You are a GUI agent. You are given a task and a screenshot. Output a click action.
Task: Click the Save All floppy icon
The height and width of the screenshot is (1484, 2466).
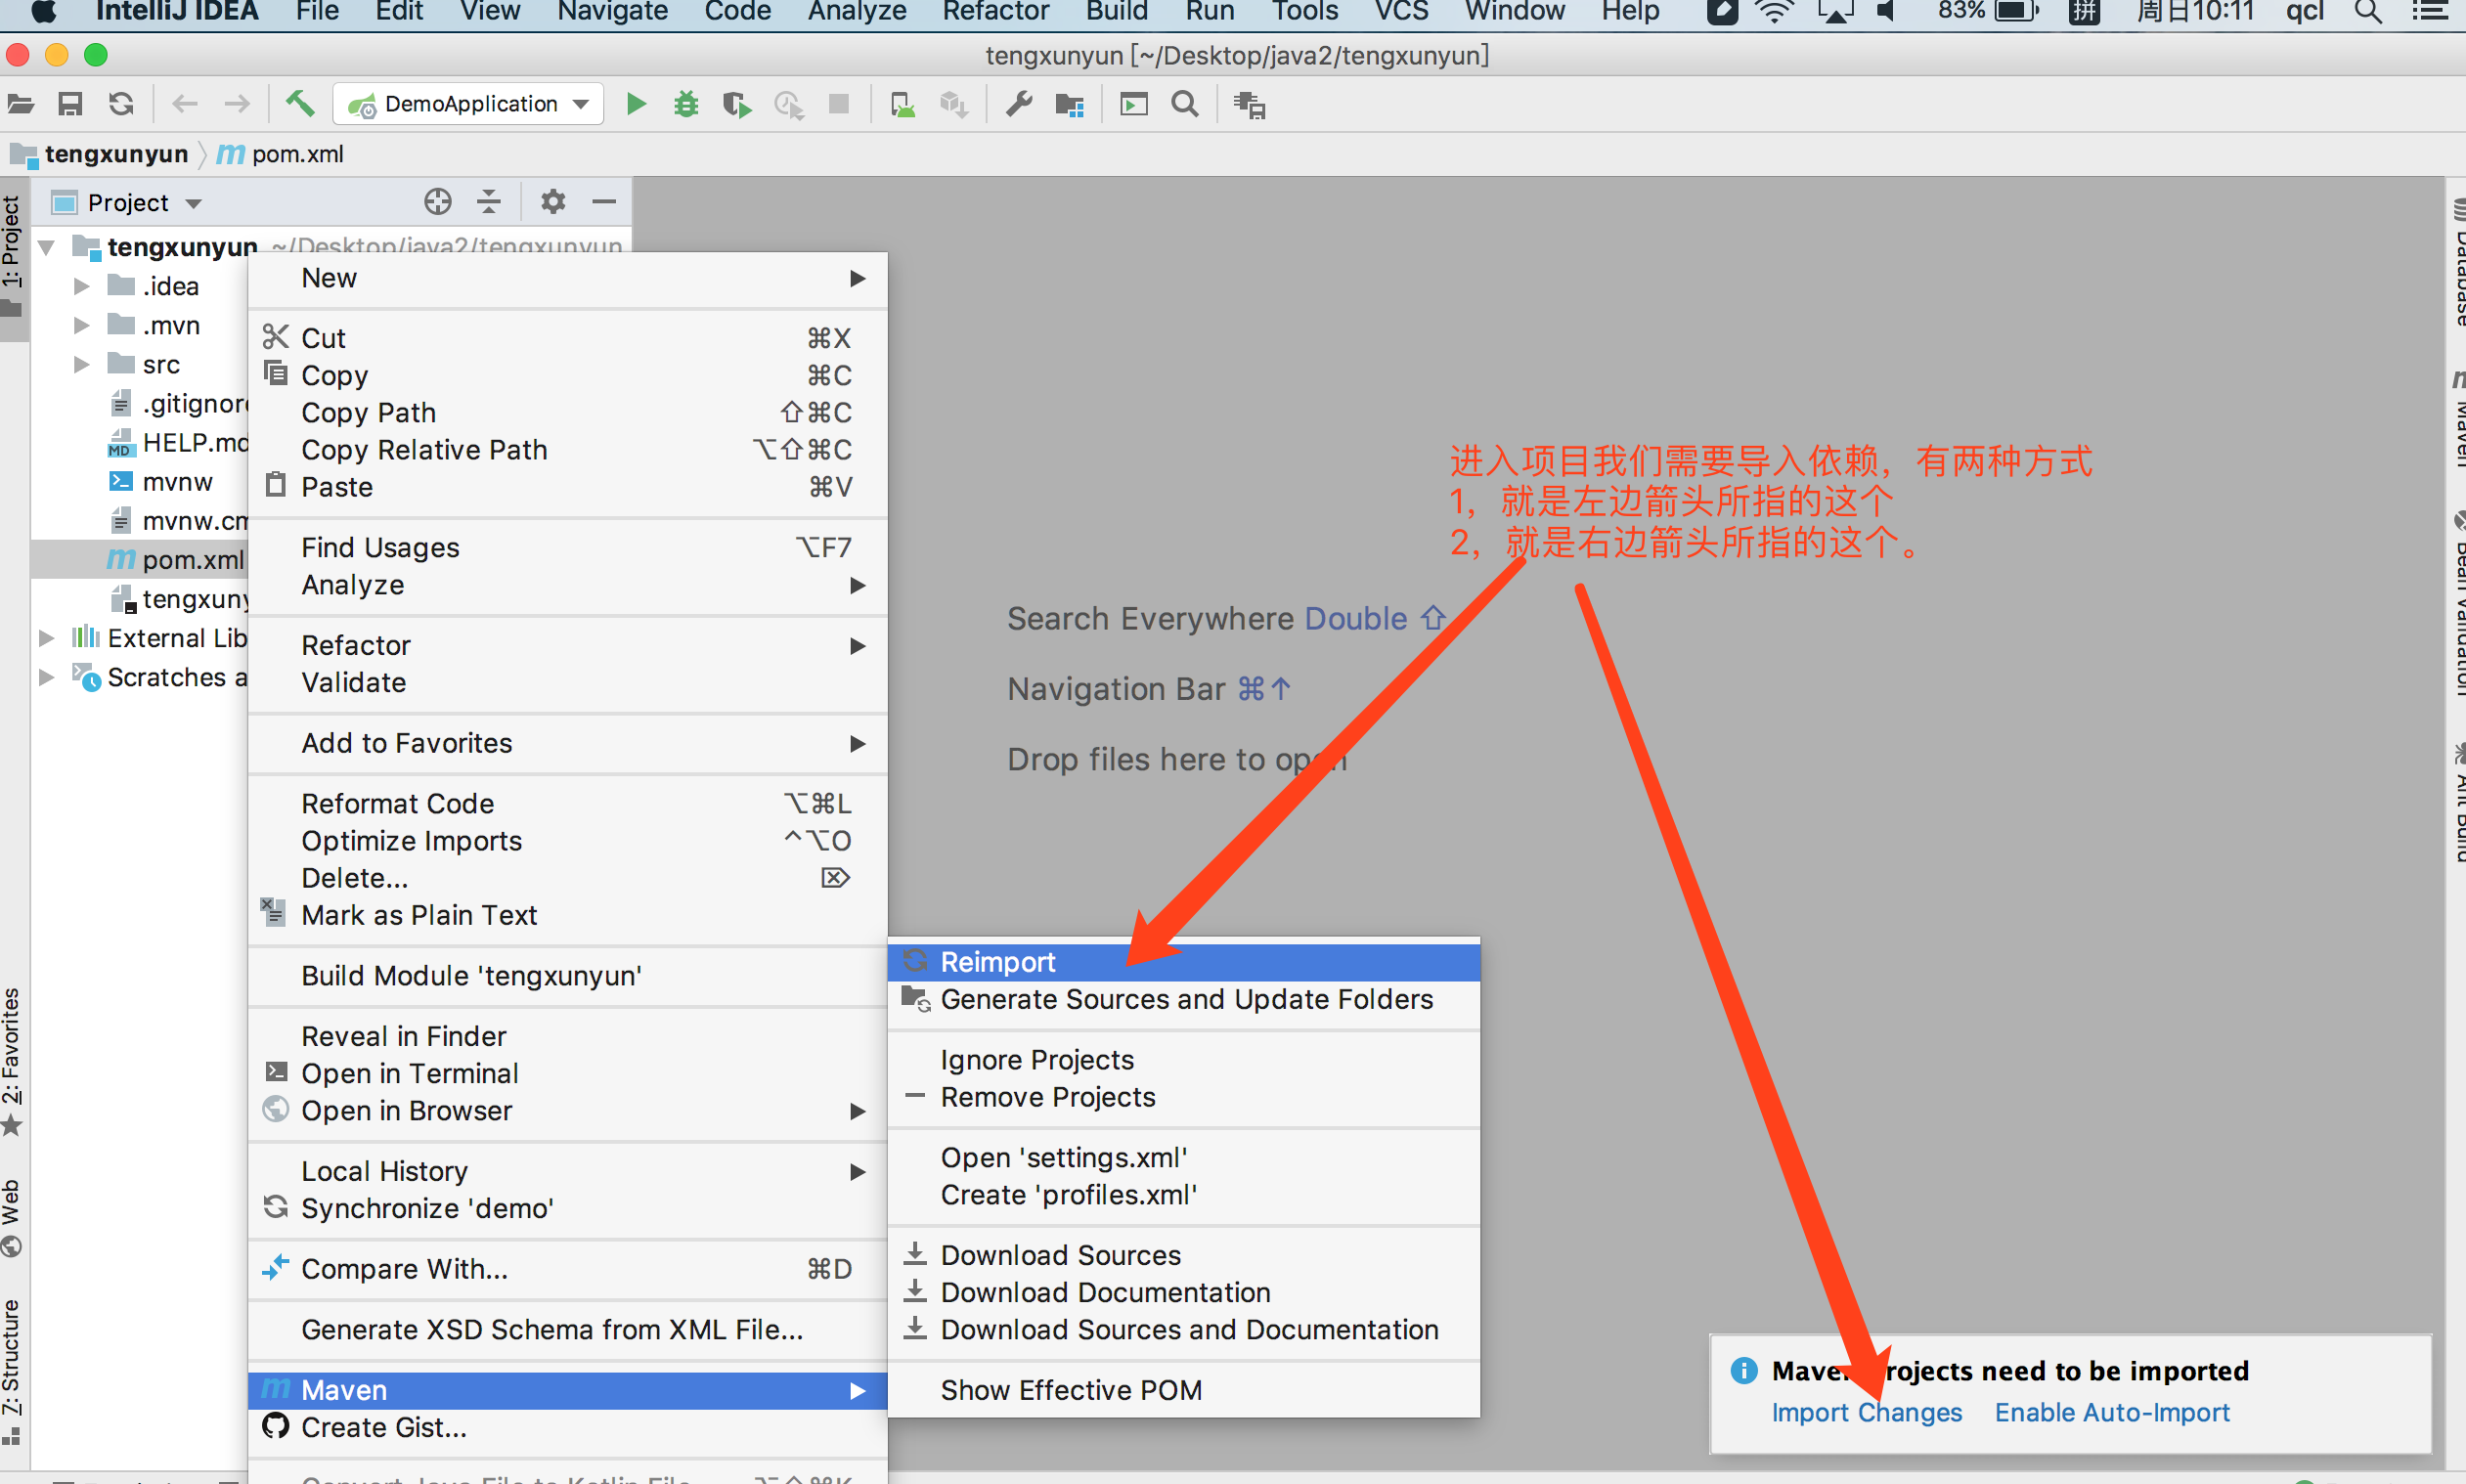(x=70, y=104)
